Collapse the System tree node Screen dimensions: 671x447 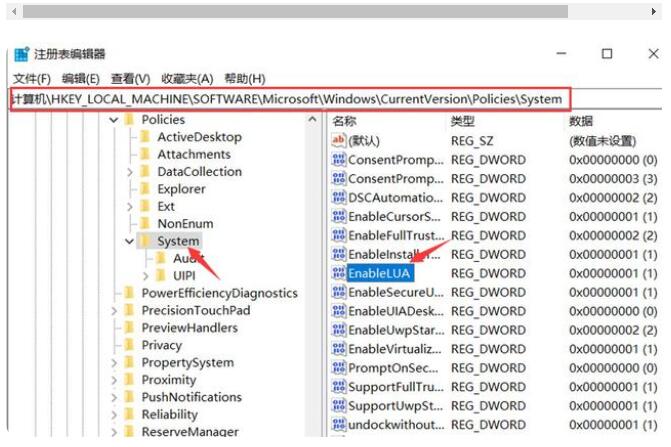pos(129,241)
